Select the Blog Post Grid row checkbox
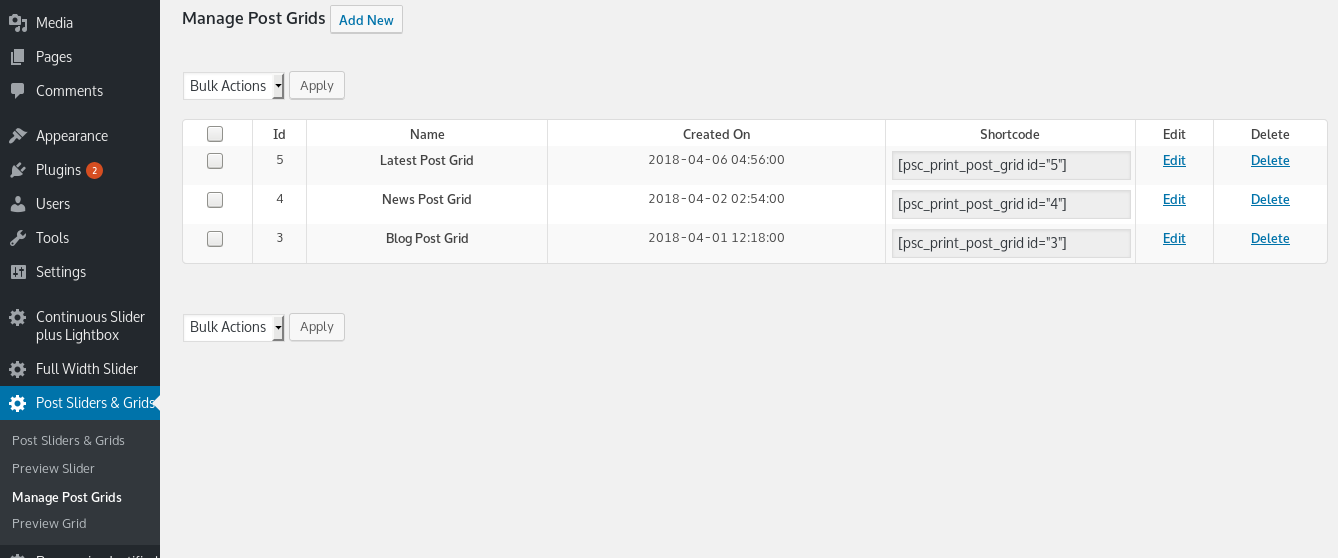The height and width of the screenshot is (558, 1338). click(x=215, y=239)
